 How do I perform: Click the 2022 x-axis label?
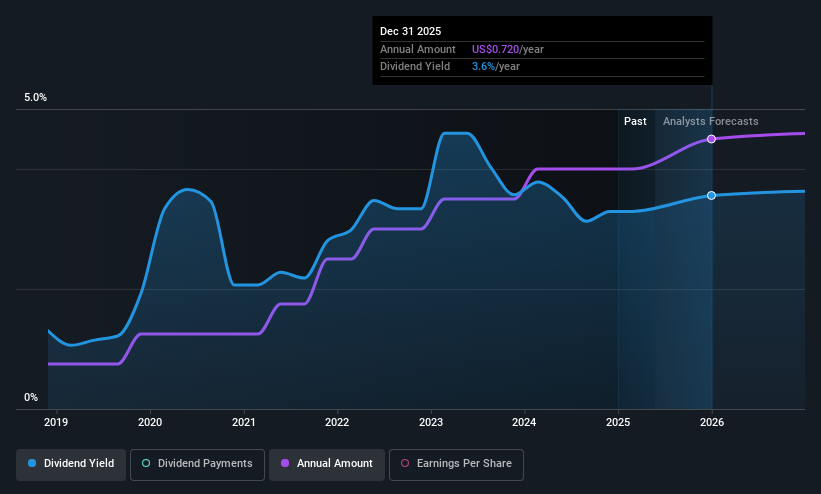click(x=337, y=422)
